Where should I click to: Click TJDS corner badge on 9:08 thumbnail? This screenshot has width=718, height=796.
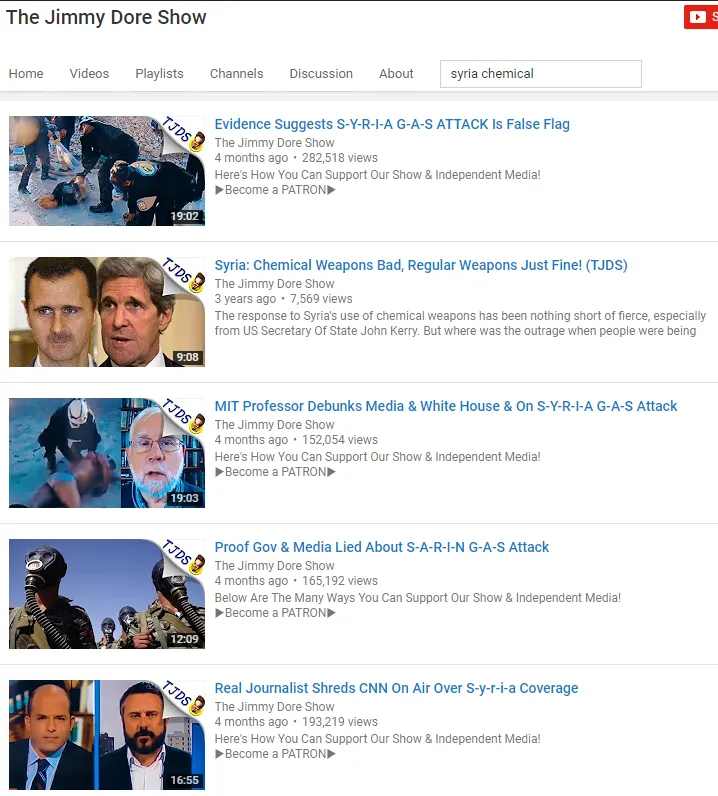[x=184, y=275]
